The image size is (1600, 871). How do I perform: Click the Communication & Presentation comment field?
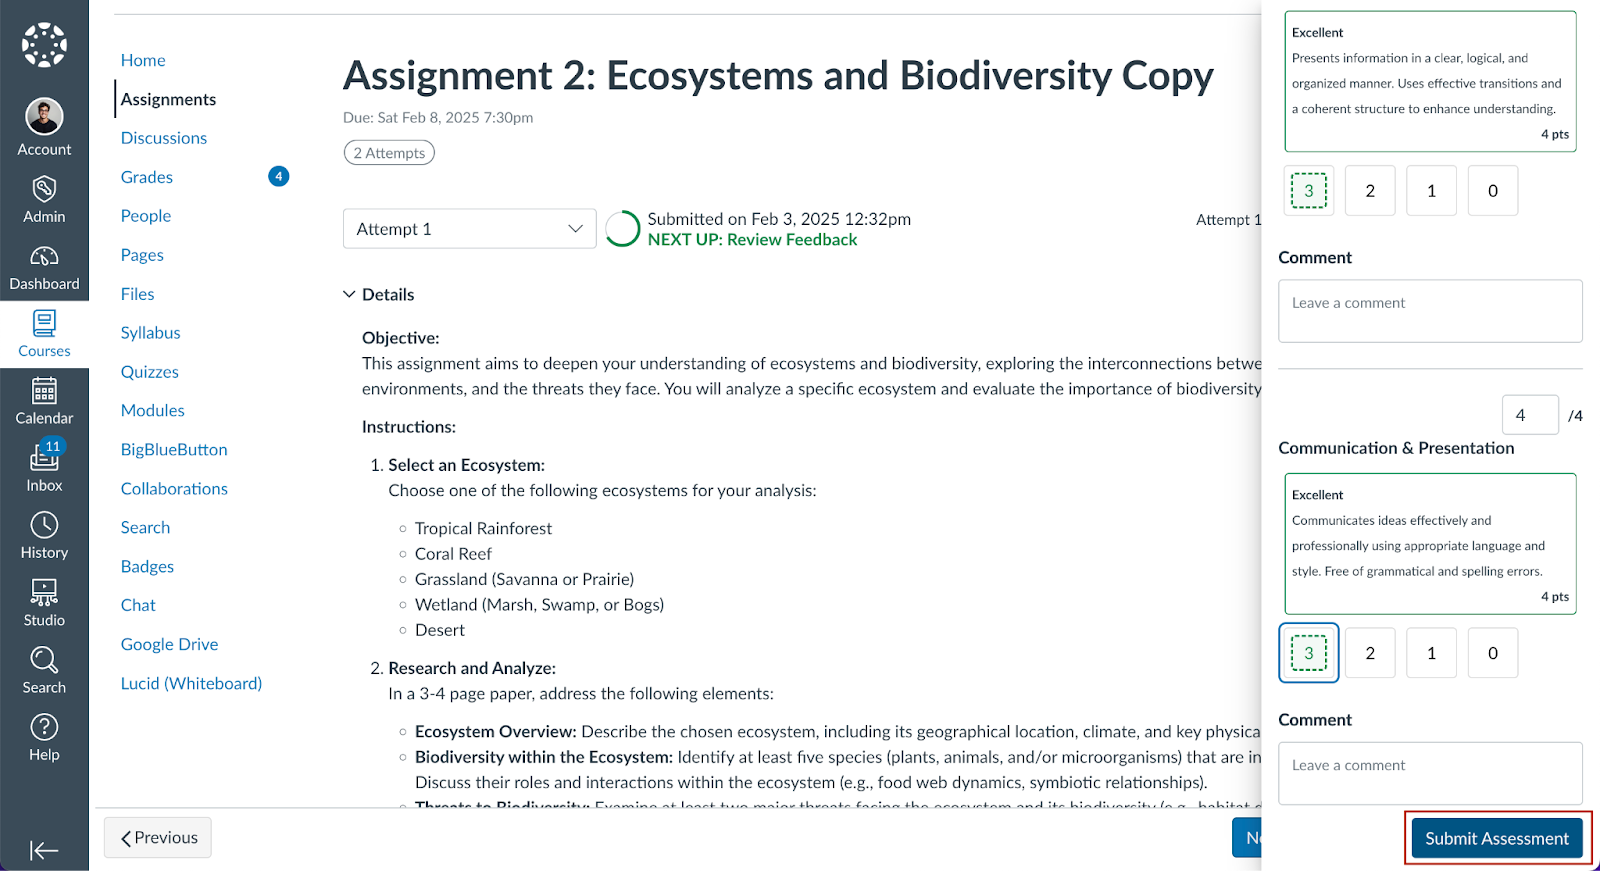(x=1430, y=773)
